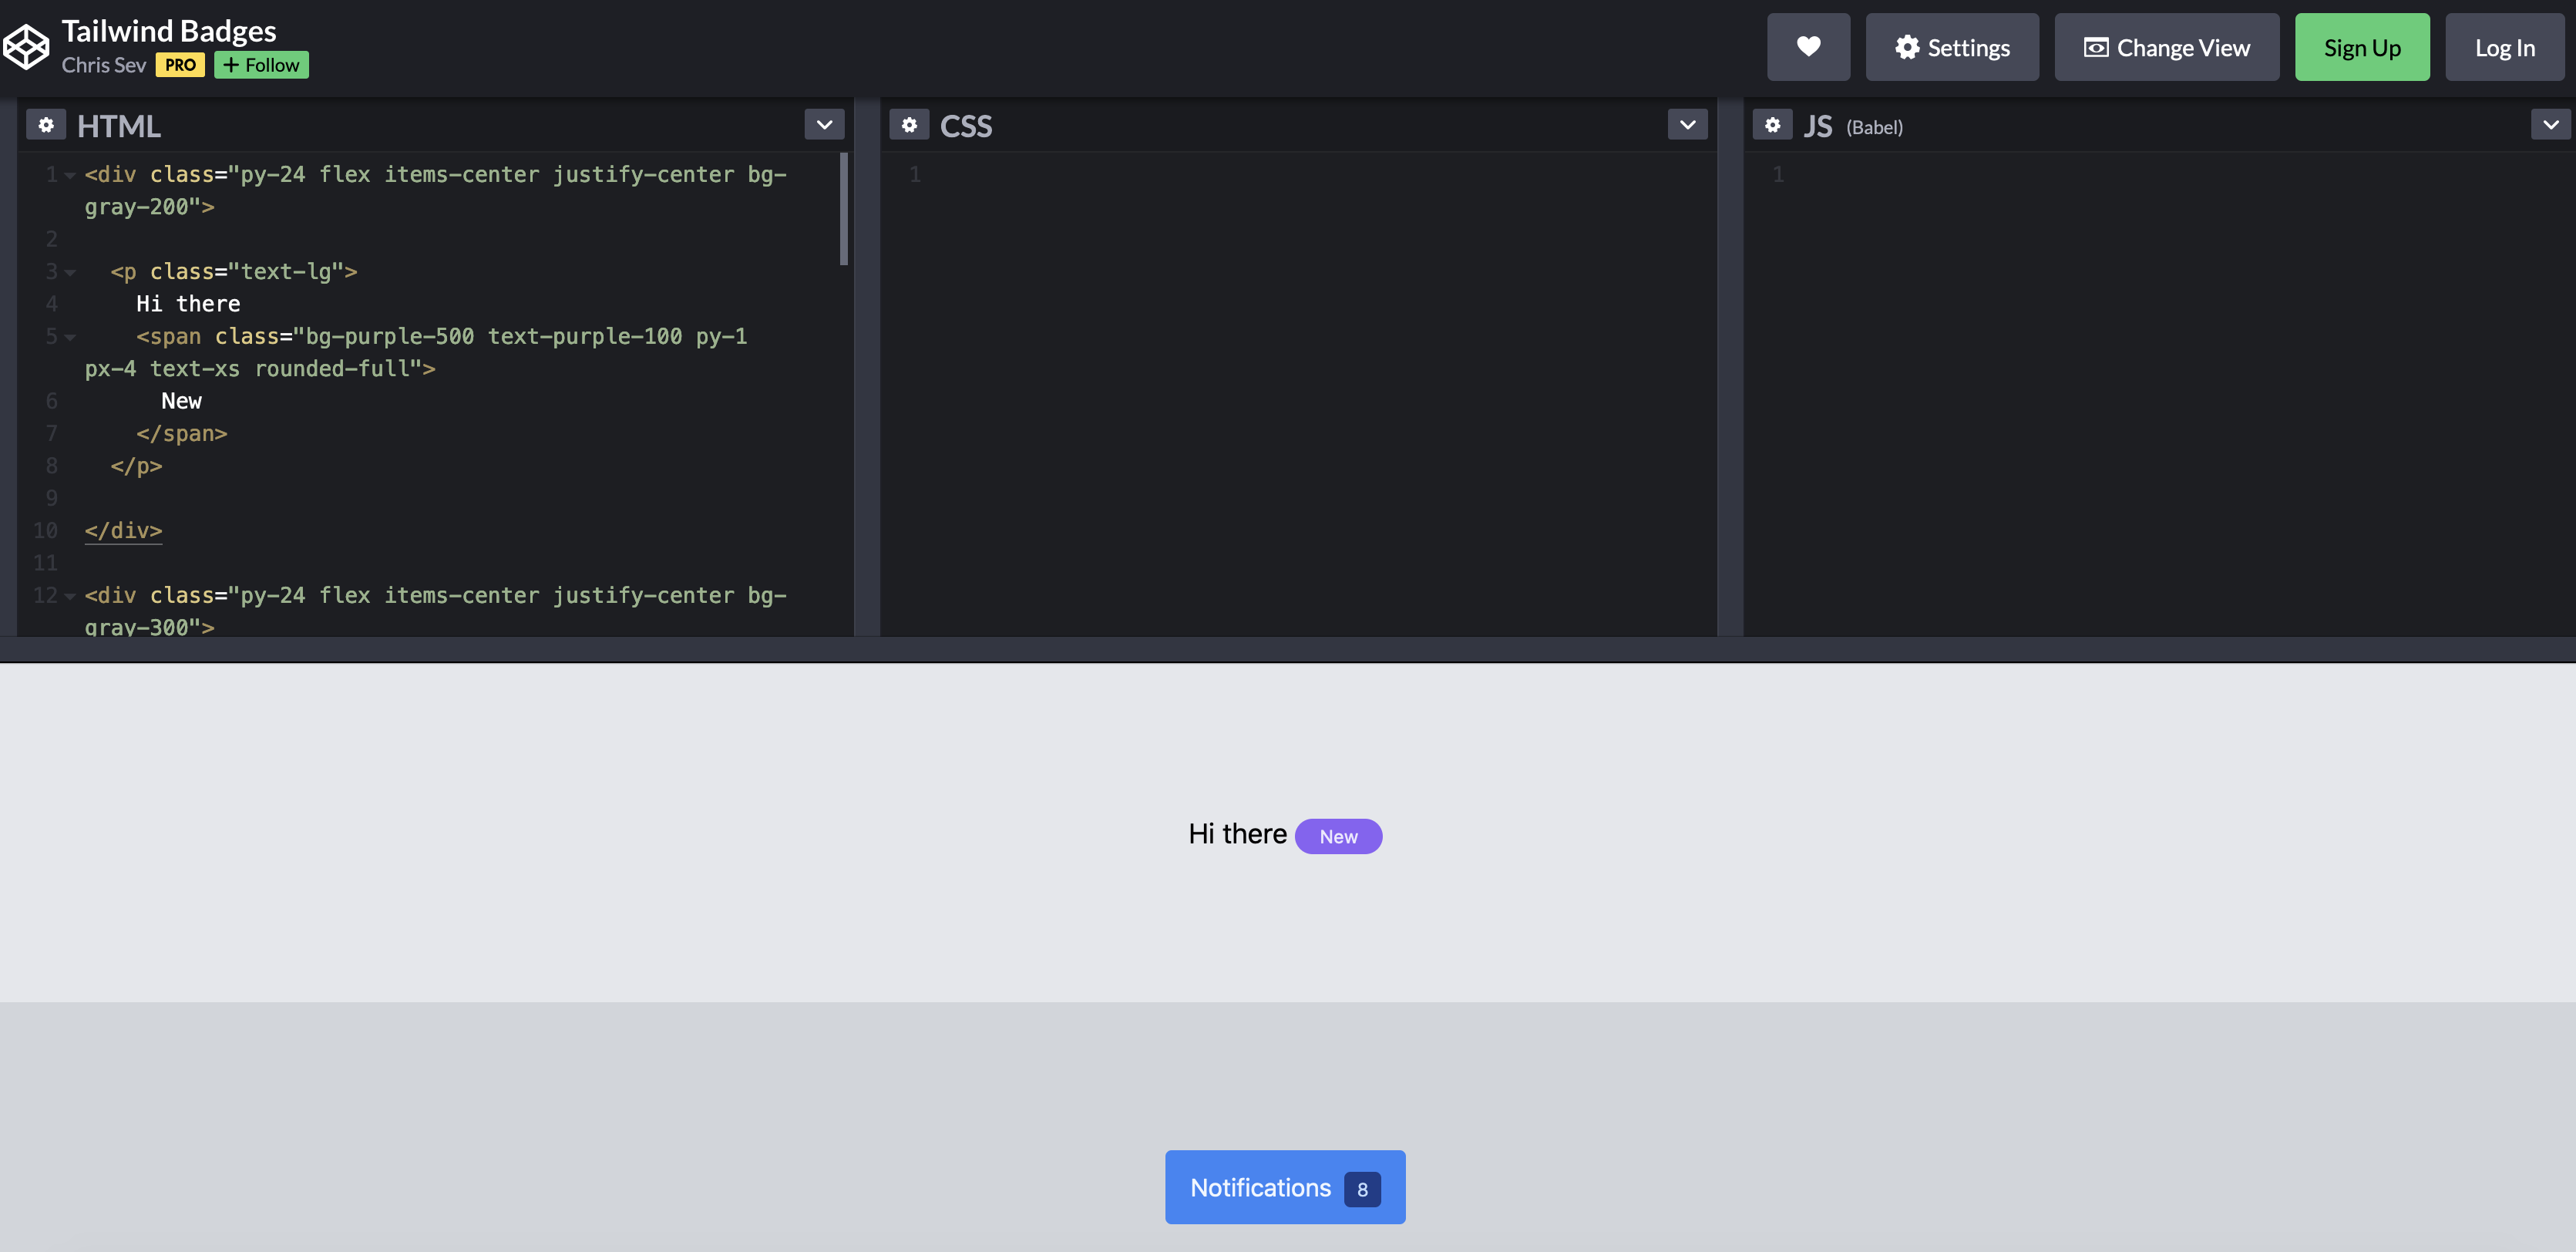Expand HTML panel dropdown chevron
The height and width of the screenshot is (1252, 2576).
pyautogui.click(x=824, y=125)
